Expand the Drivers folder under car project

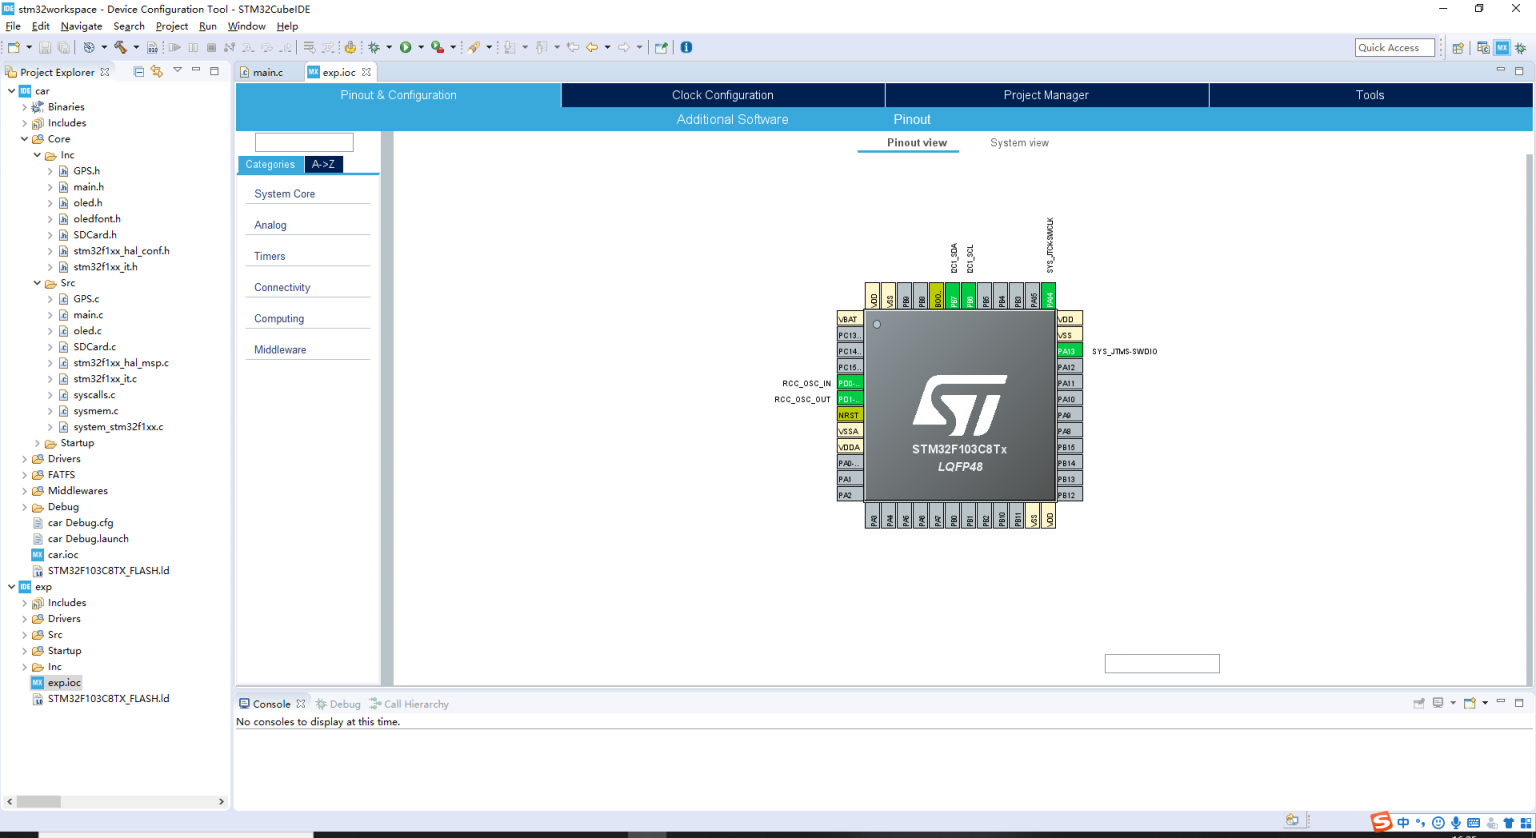pyautogui.click(x=23, y=458)
